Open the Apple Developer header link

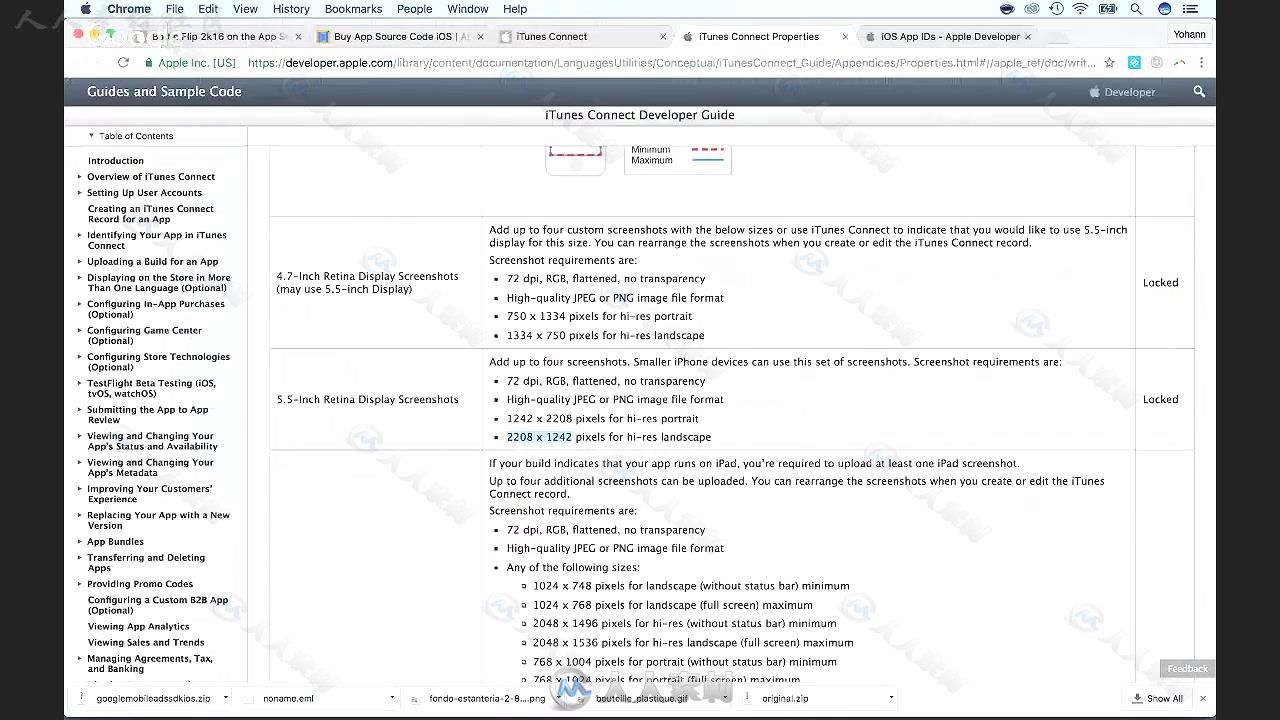pyautogui.click(x=1122, y=92)
